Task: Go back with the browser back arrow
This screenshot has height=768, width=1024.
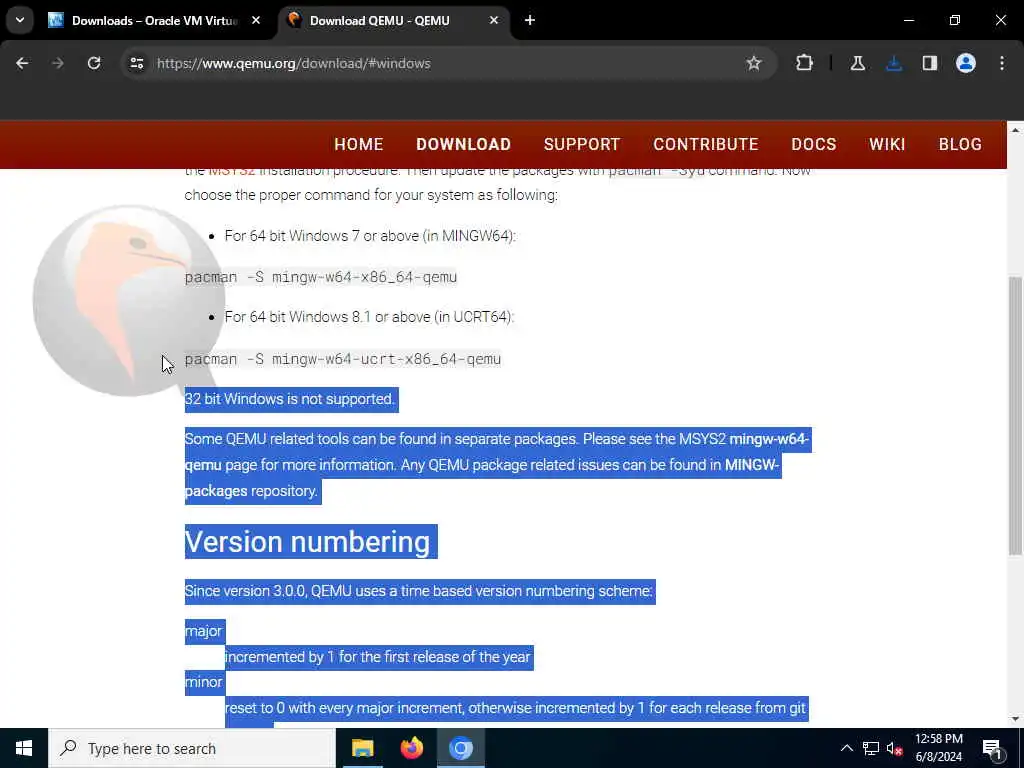Action: [22, 63]
